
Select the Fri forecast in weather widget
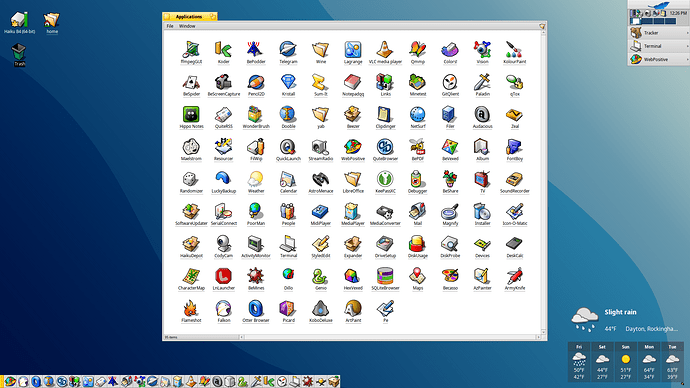(579, 362)
